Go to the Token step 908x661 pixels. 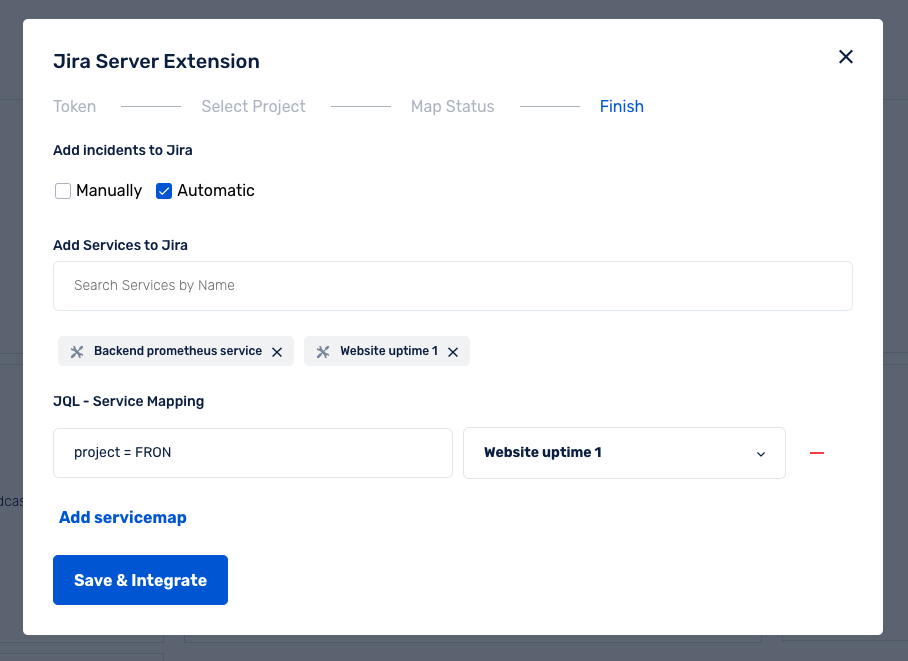tap(75, 107)
